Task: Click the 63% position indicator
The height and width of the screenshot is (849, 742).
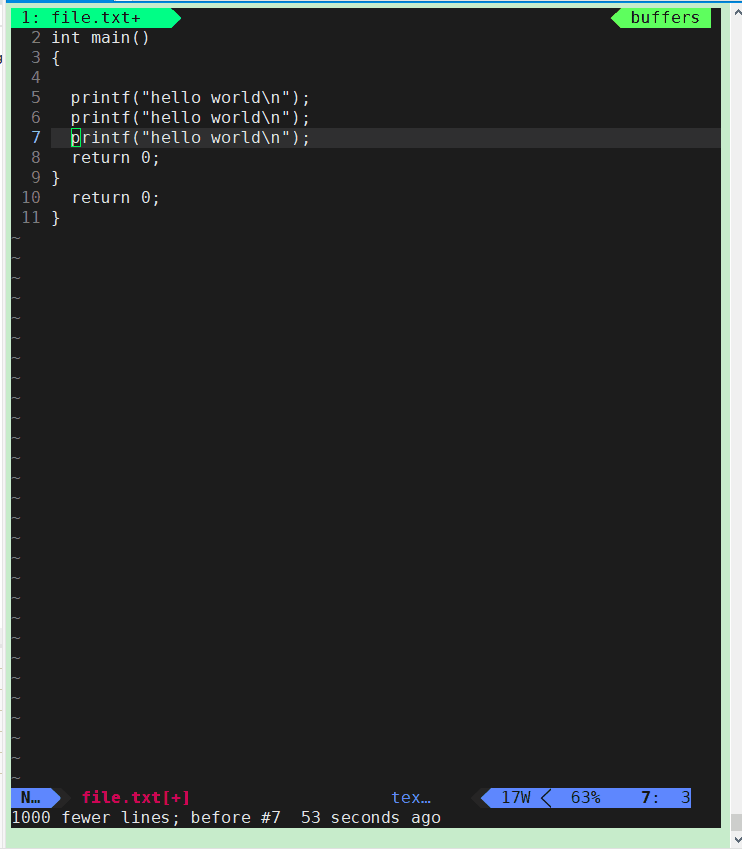Action: tap(585, 798)
